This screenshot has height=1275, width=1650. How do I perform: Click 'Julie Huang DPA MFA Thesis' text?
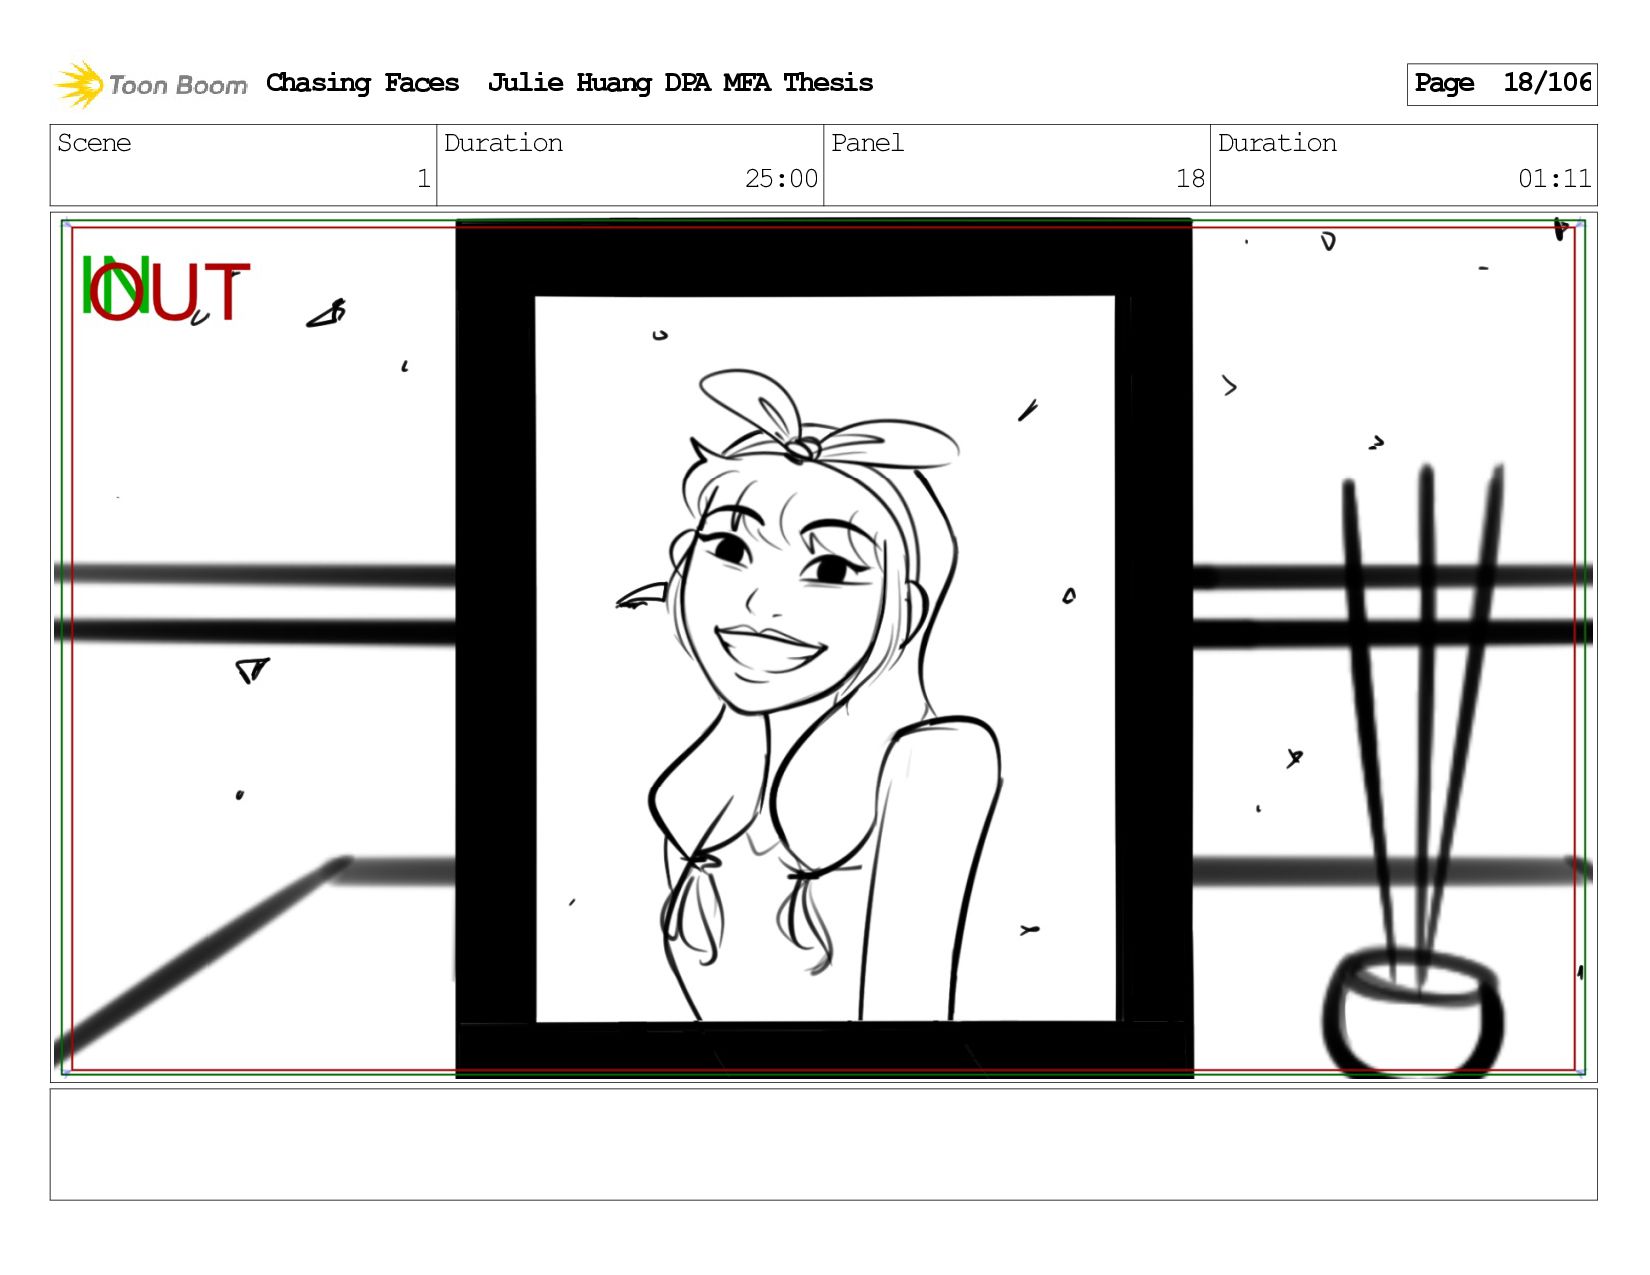[680, 83]
